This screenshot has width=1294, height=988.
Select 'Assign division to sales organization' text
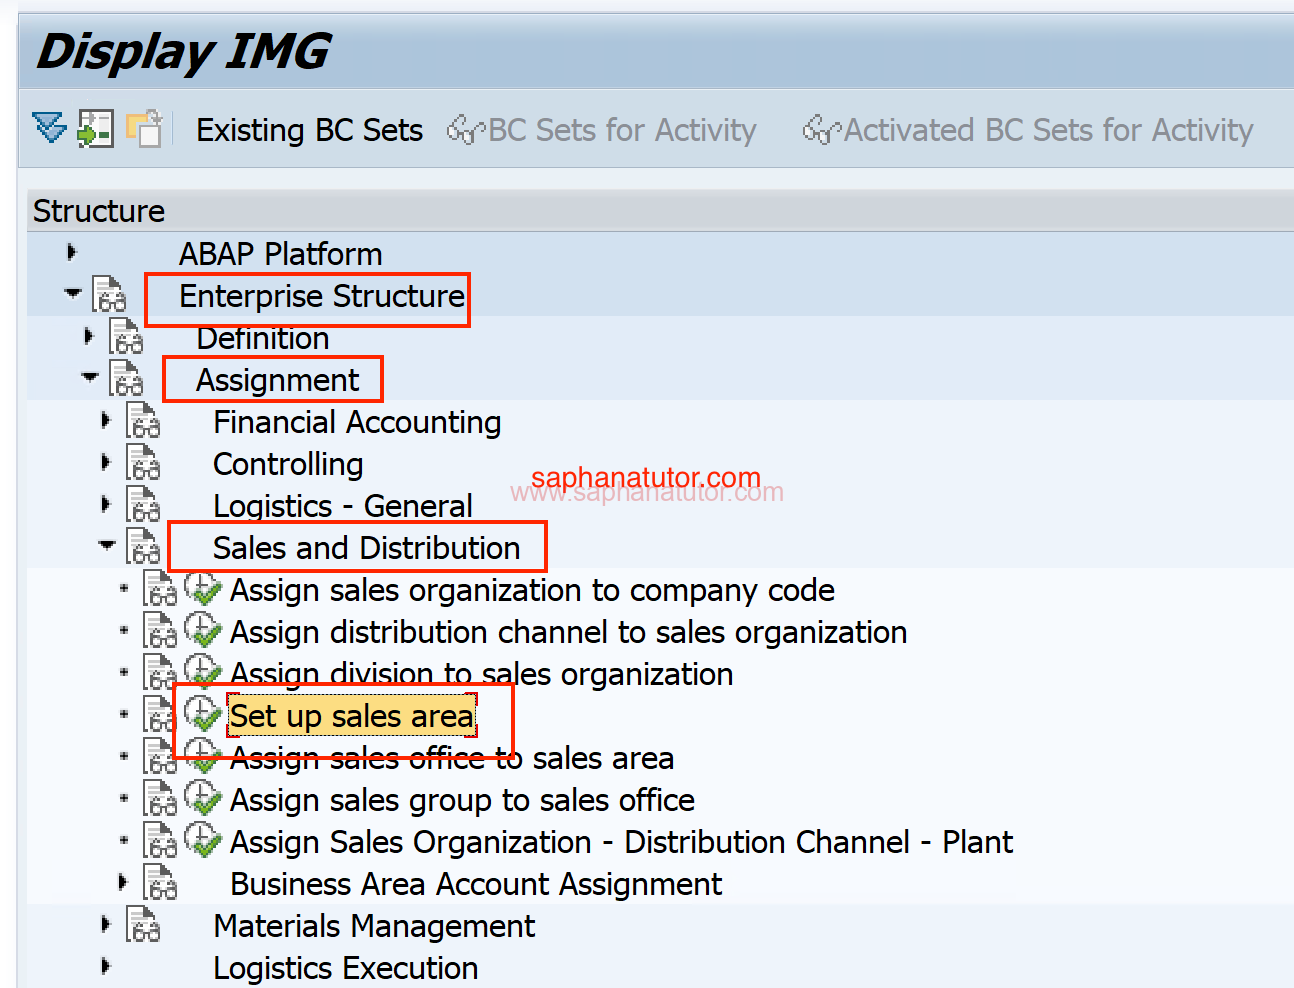pos(481,674)
